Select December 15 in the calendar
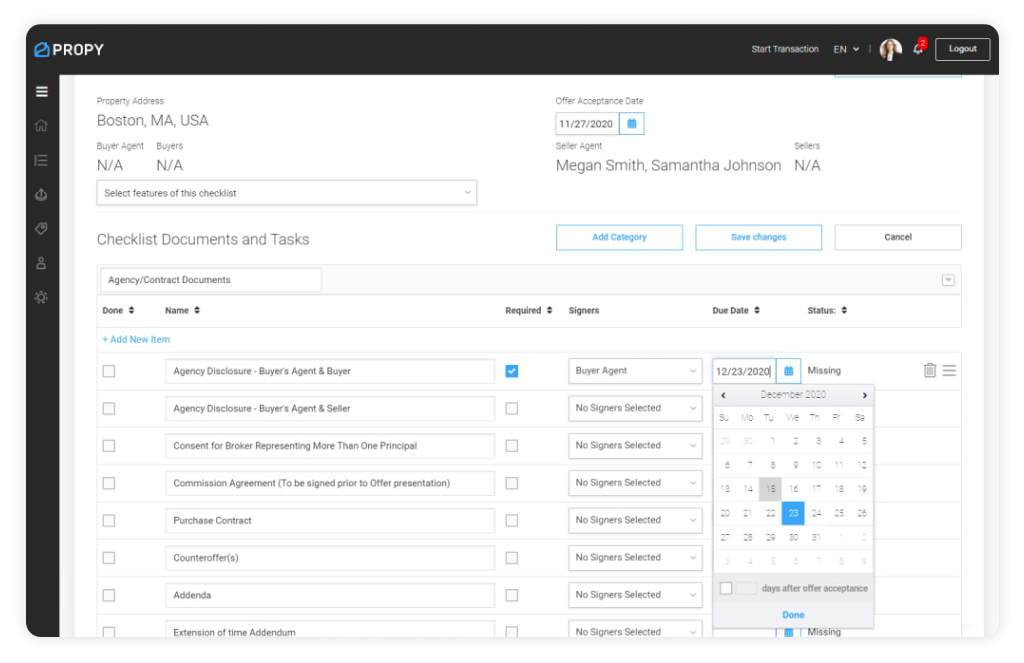This screenshot has width=1024, height=663. pyautogui.click(x=770, y=489)
